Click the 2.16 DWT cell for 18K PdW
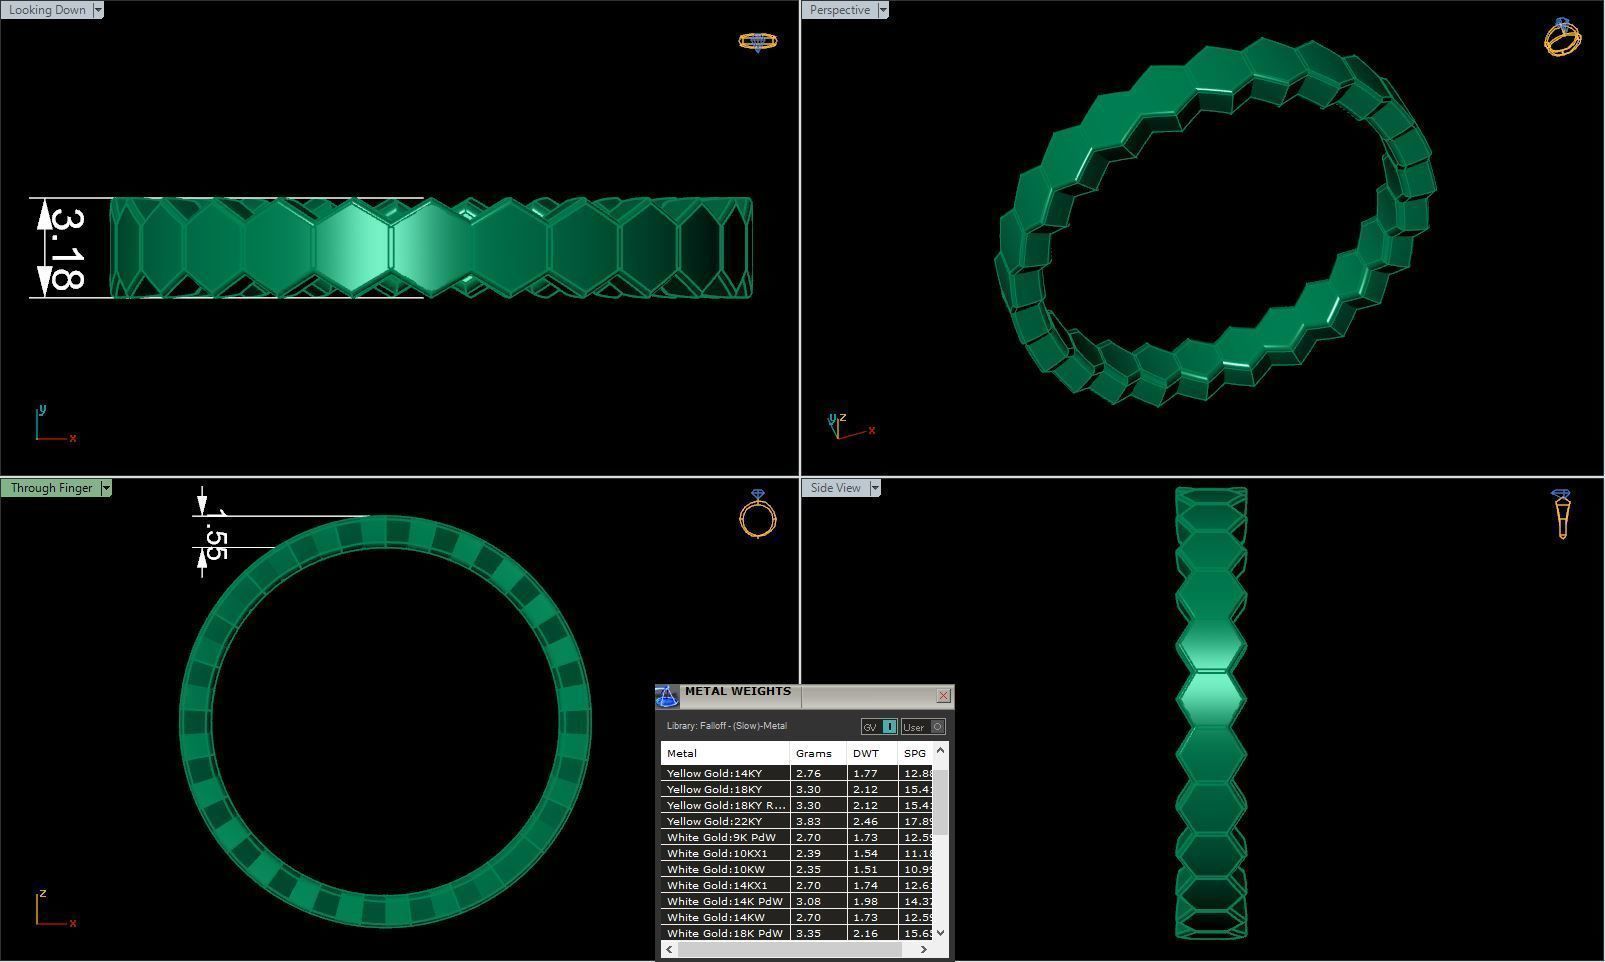Image resolution: width=1605 pixels, height=962 pixels. [x=872, y=933]
